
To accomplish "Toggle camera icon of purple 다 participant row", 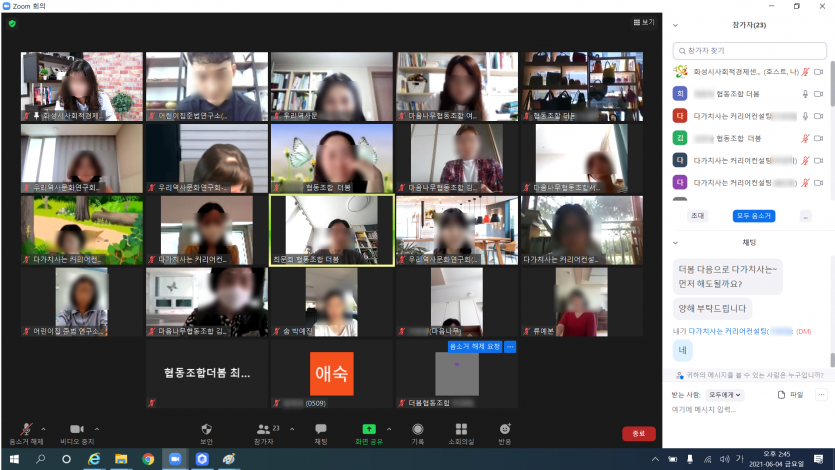I will click(818, 183).
